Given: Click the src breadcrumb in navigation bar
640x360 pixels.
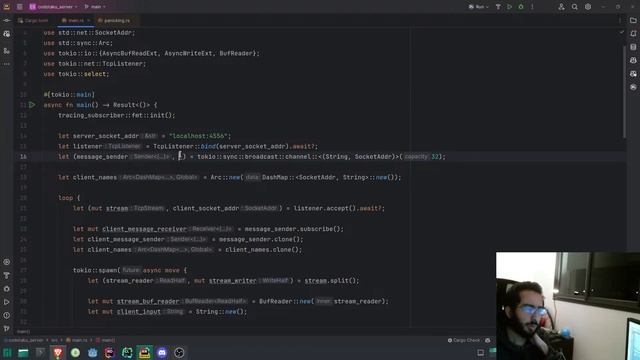Looking at the screenshot, I should click(x=54, y=340).
